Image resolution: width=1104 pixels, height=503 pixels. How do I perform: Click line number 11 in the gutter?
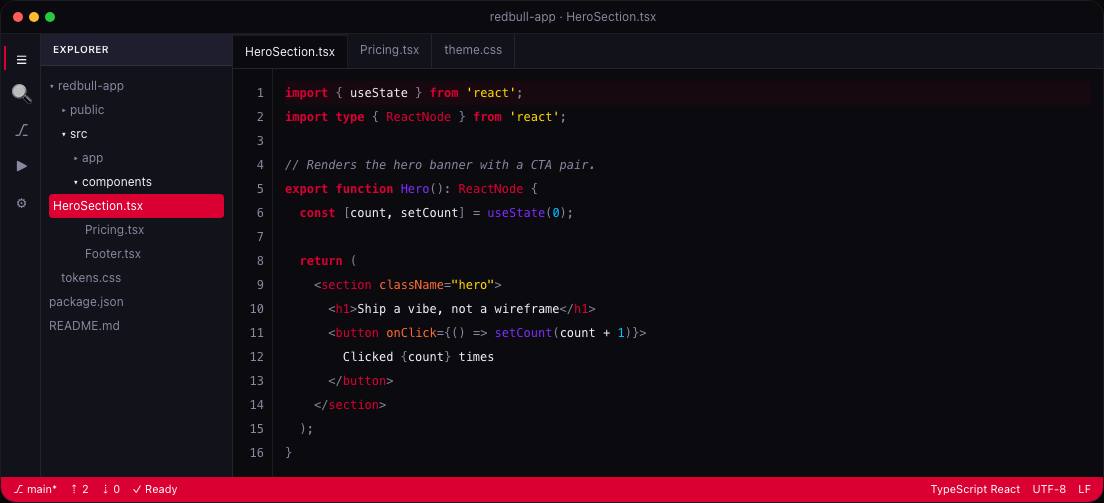(257, 333)
